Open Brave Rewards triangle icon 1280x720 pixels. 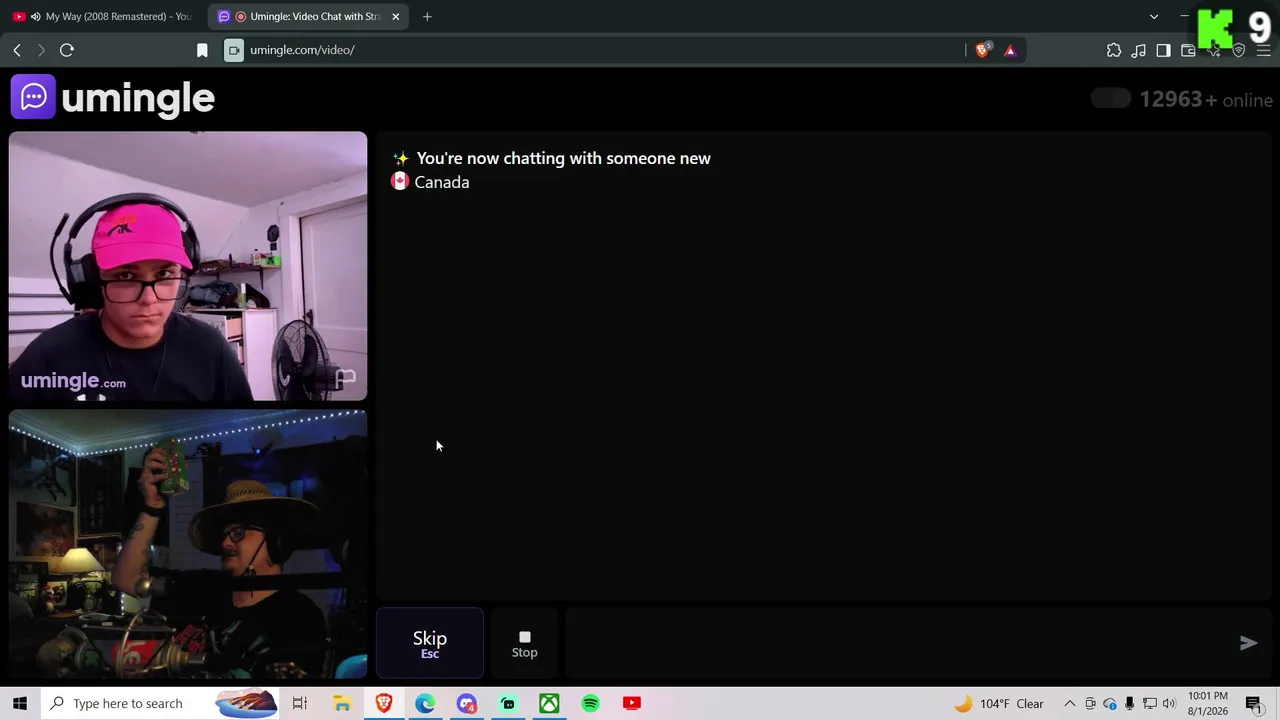(x=1010, y=50)
